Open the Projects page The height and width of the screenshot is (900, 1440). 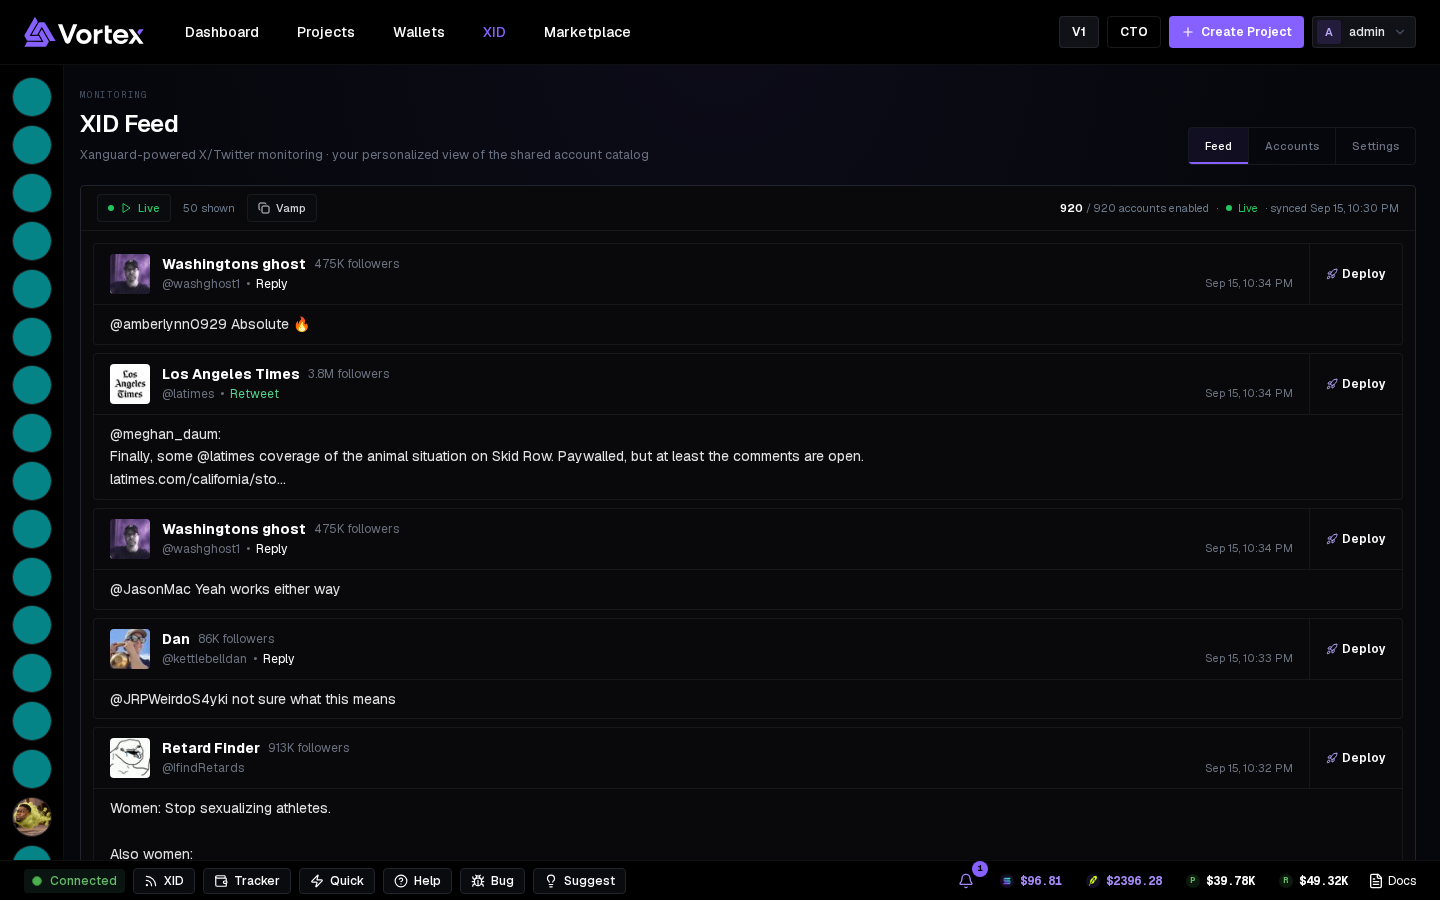(x=326, y=32)
